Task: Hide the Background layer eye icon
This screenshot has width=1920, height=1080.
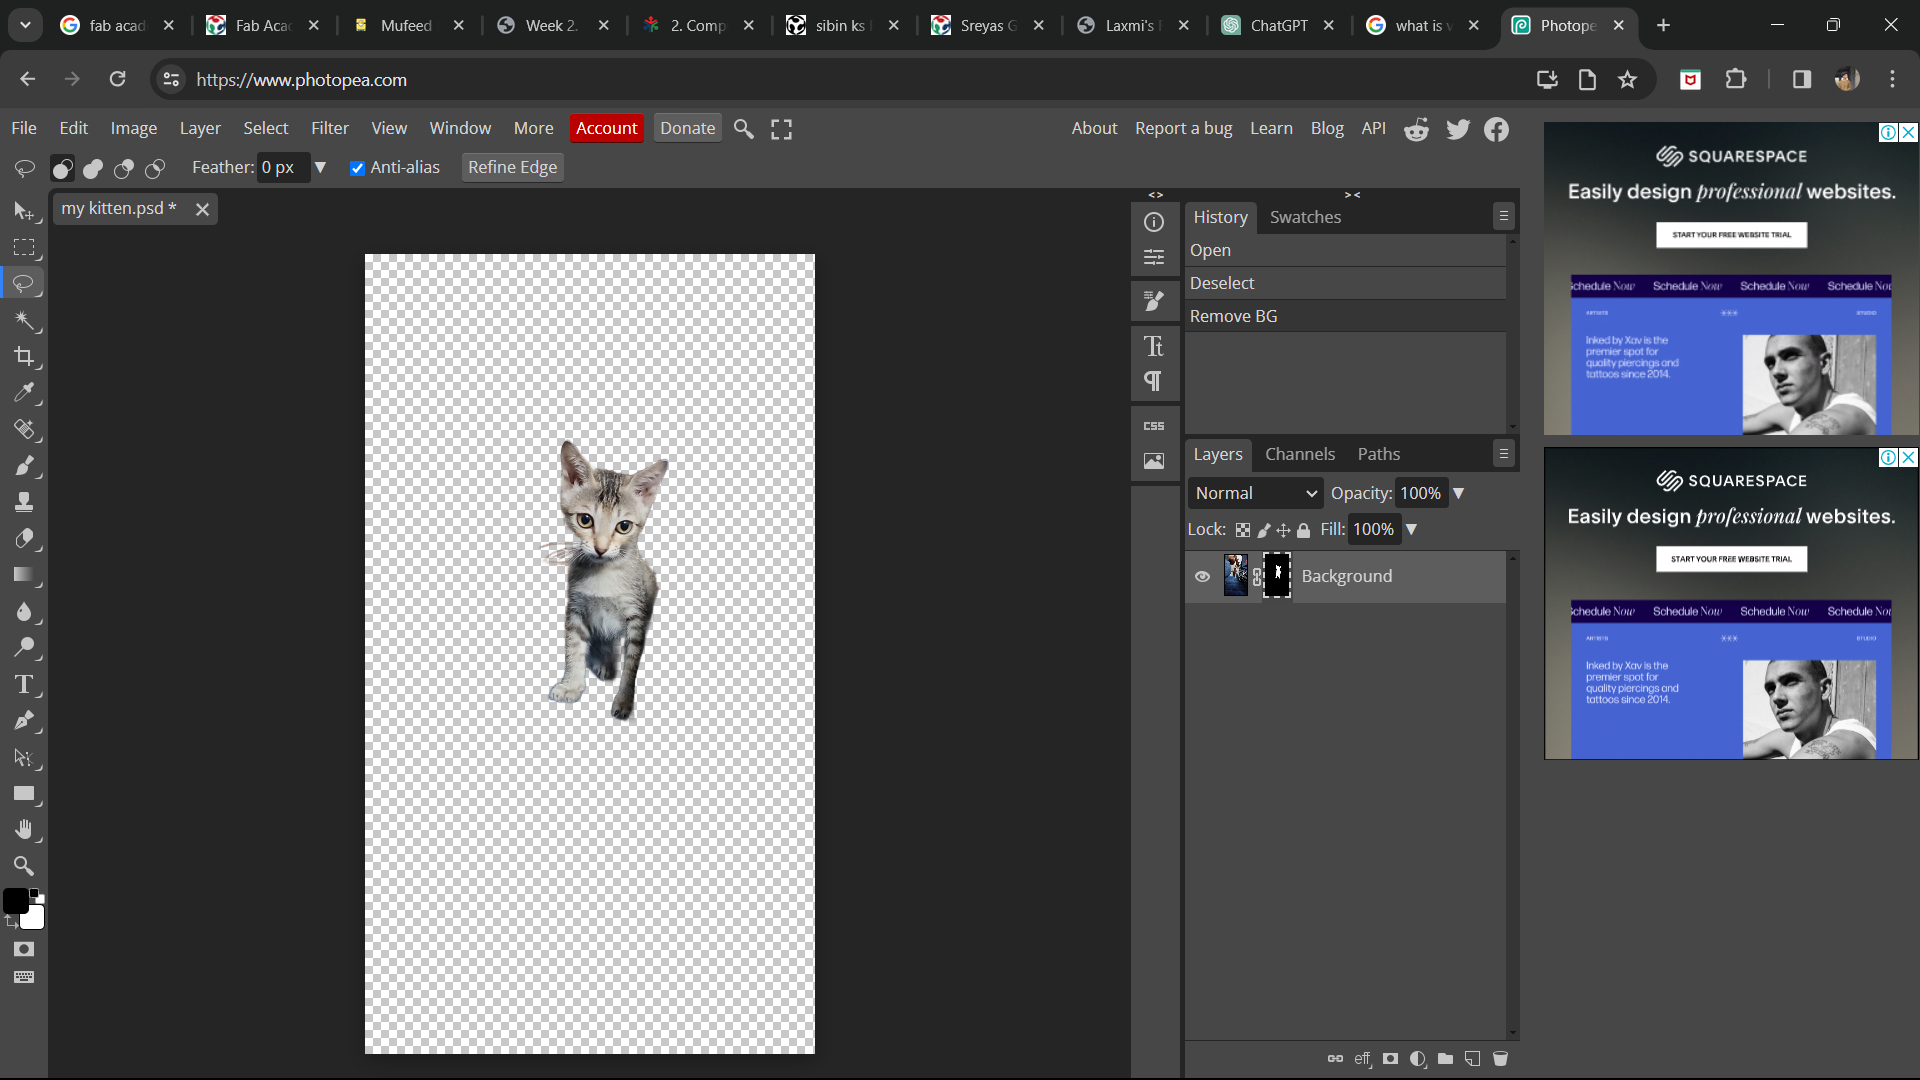Action: tap(1202, 576)
